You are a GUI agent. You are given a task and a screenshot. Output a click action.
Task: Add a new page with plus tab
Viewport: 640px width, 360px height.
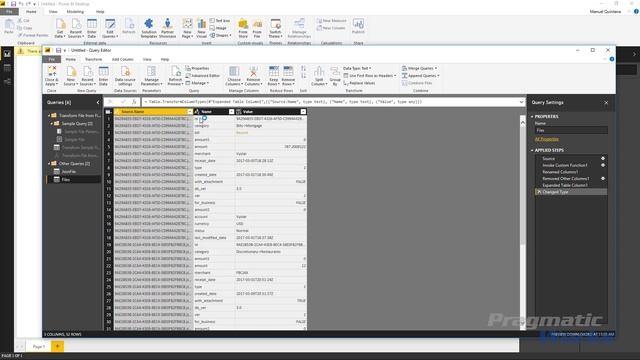(58, 346)
